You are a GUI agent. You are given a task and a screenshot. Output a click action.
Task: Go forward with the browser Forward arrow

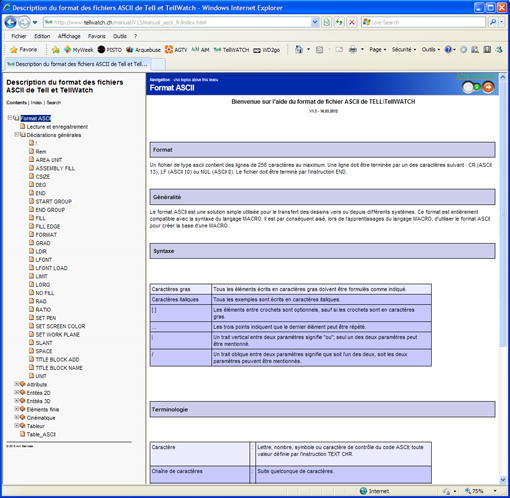click(x=24, y=22)
